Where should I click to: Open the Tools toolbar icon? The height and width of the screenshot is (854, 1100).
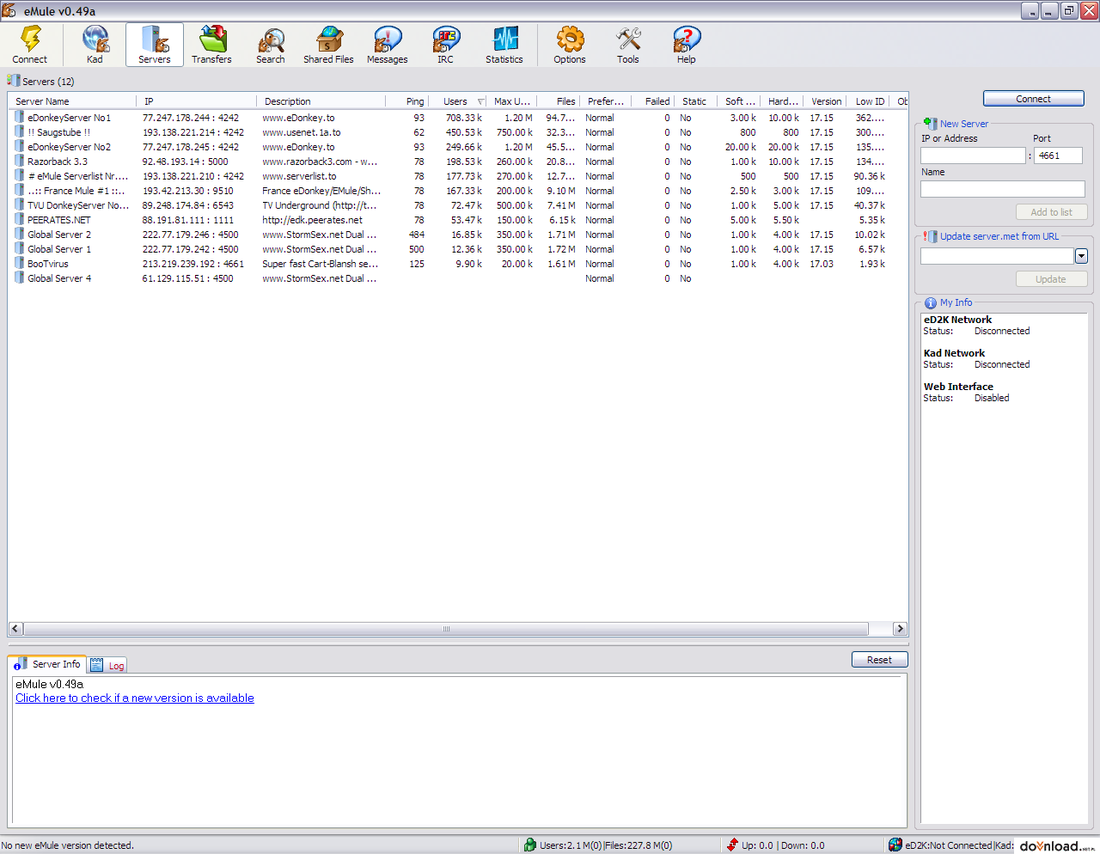tap(628, 39)
